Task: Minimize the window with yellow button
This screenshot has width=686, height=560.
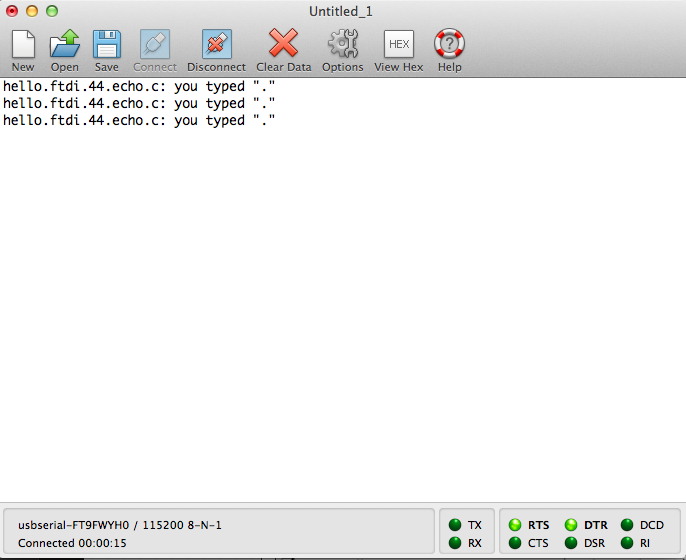Action: coord(32,11)
